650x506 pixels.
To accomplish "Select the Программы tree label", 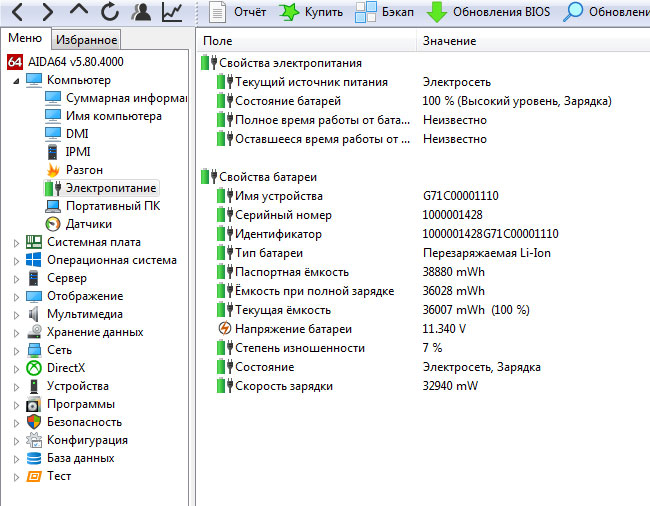I will [x=81, y=404].
